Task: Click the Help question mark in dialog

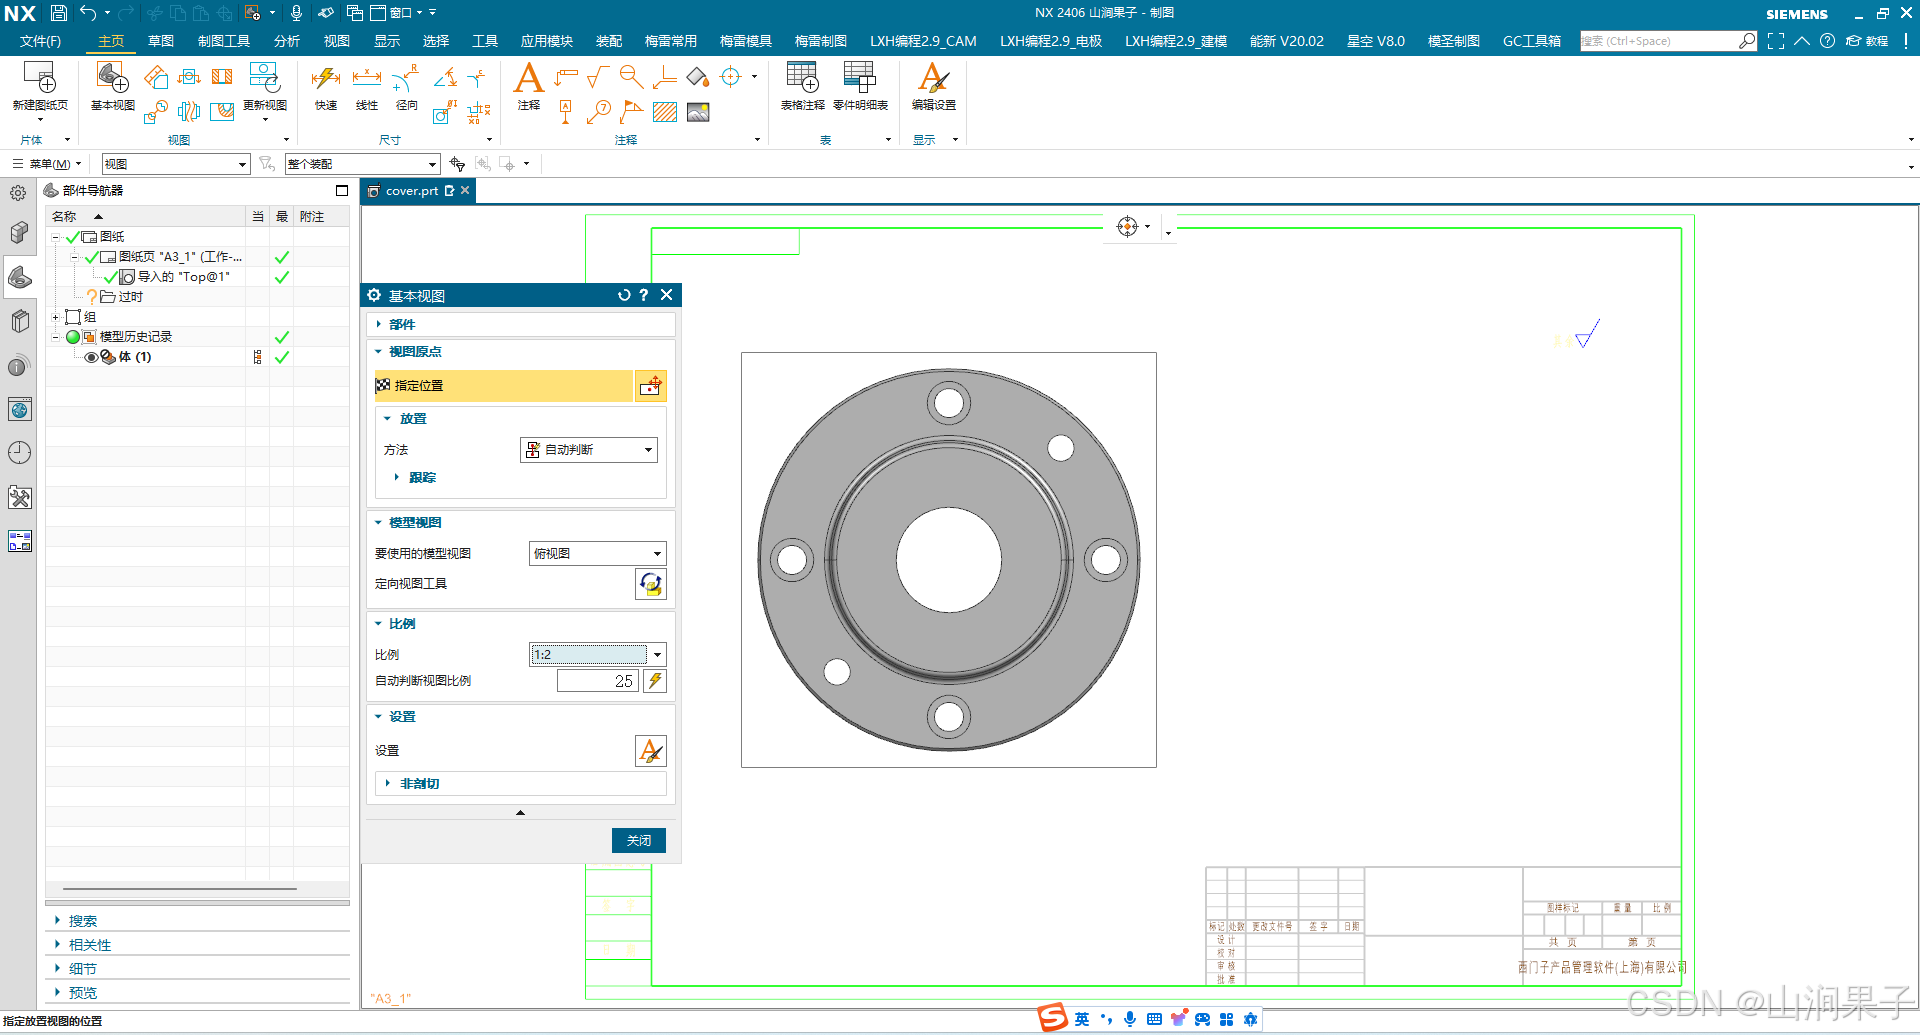Action: tap(644, 295)
